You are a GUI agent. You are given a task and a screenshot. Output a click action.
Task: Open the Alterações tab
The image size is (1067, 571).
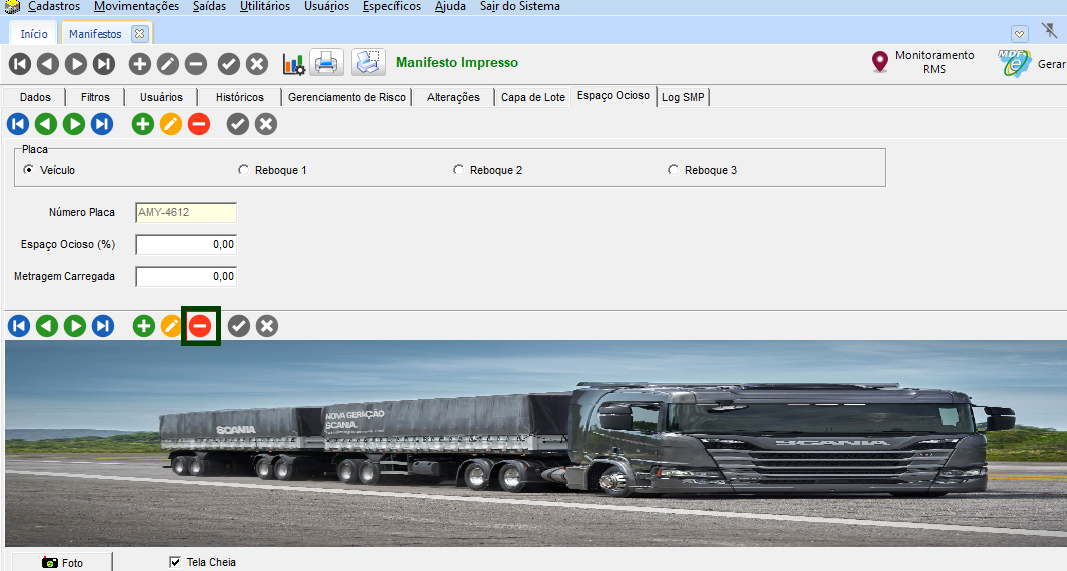point(453,97)
